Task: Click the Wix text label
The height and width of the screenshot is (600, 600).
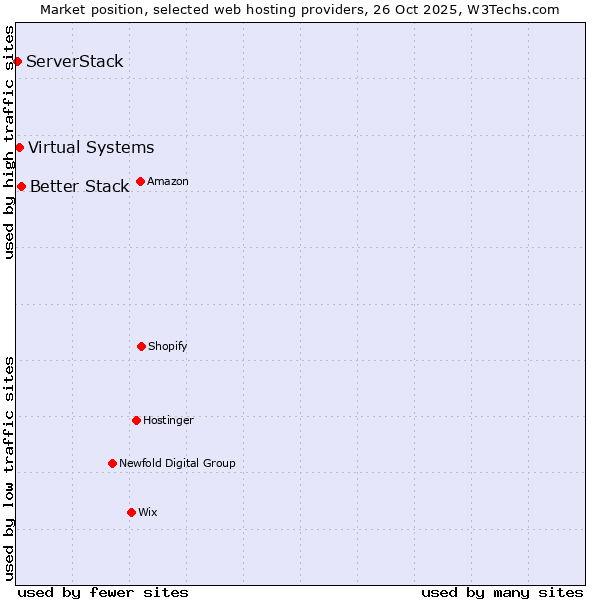Action: coord(148,513)
